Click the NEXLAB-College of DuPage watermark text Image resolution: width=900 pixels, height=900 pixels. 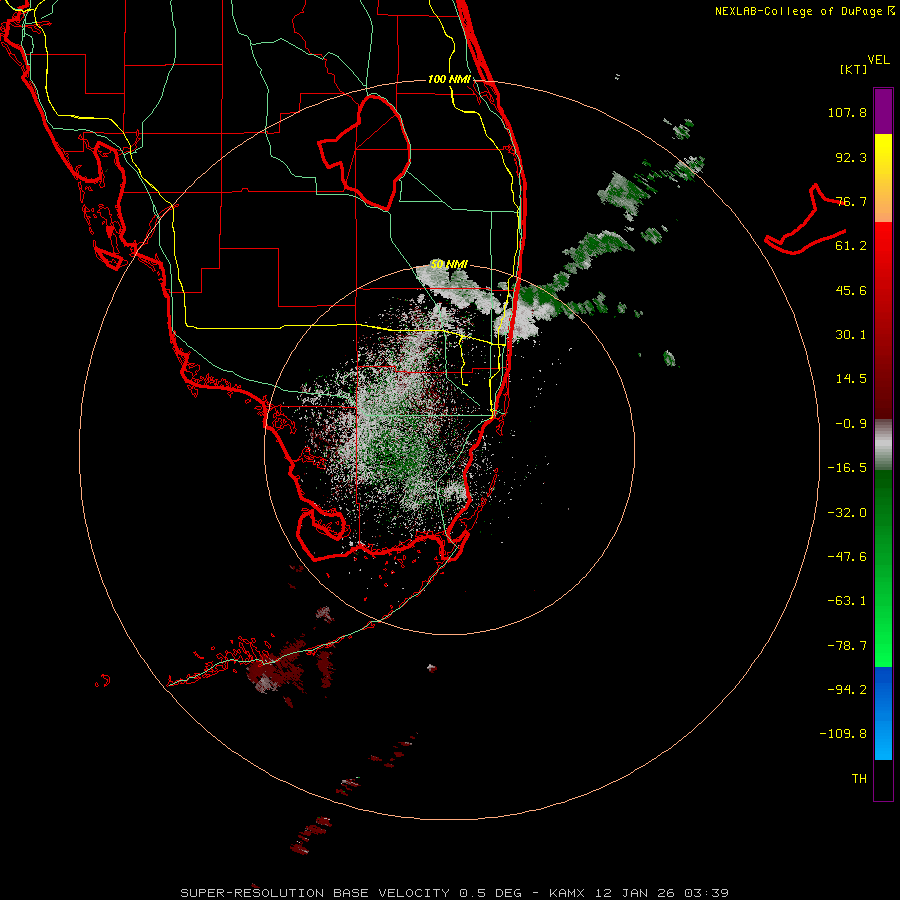click(805, 11)
